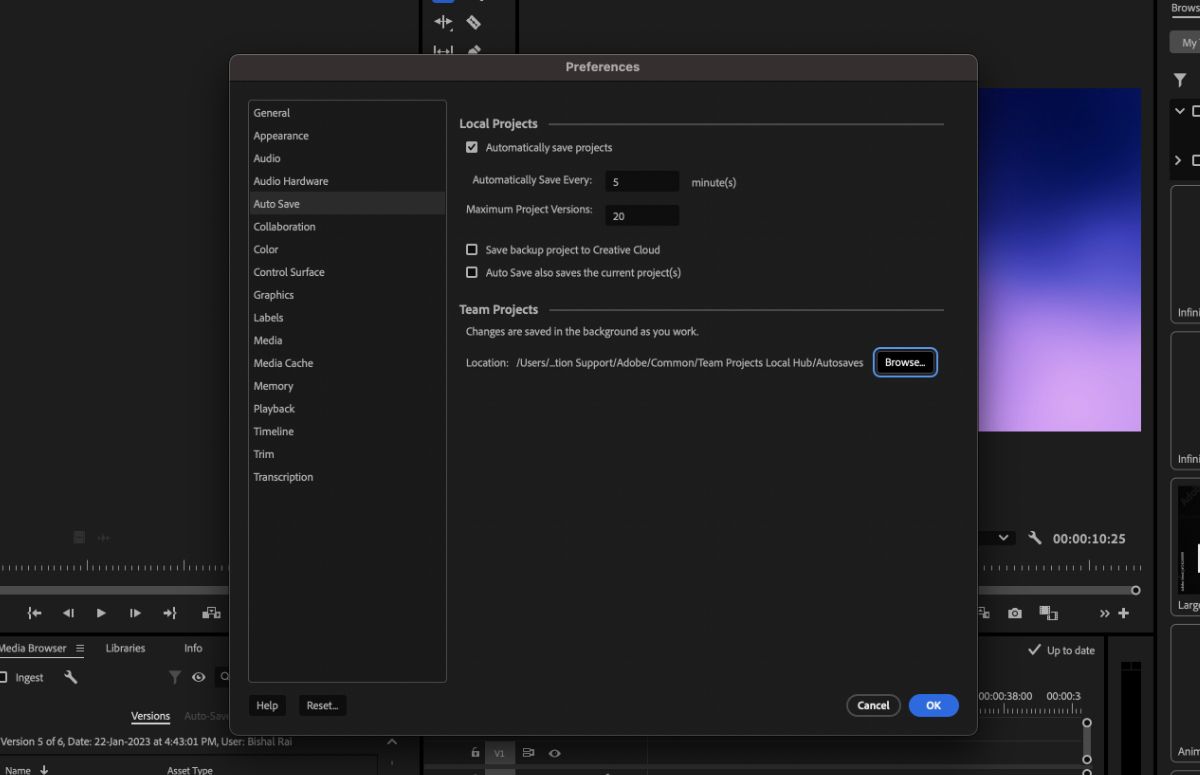Open the Info tab
Viewport: 1200px width, 775px height.
point(192,648)
